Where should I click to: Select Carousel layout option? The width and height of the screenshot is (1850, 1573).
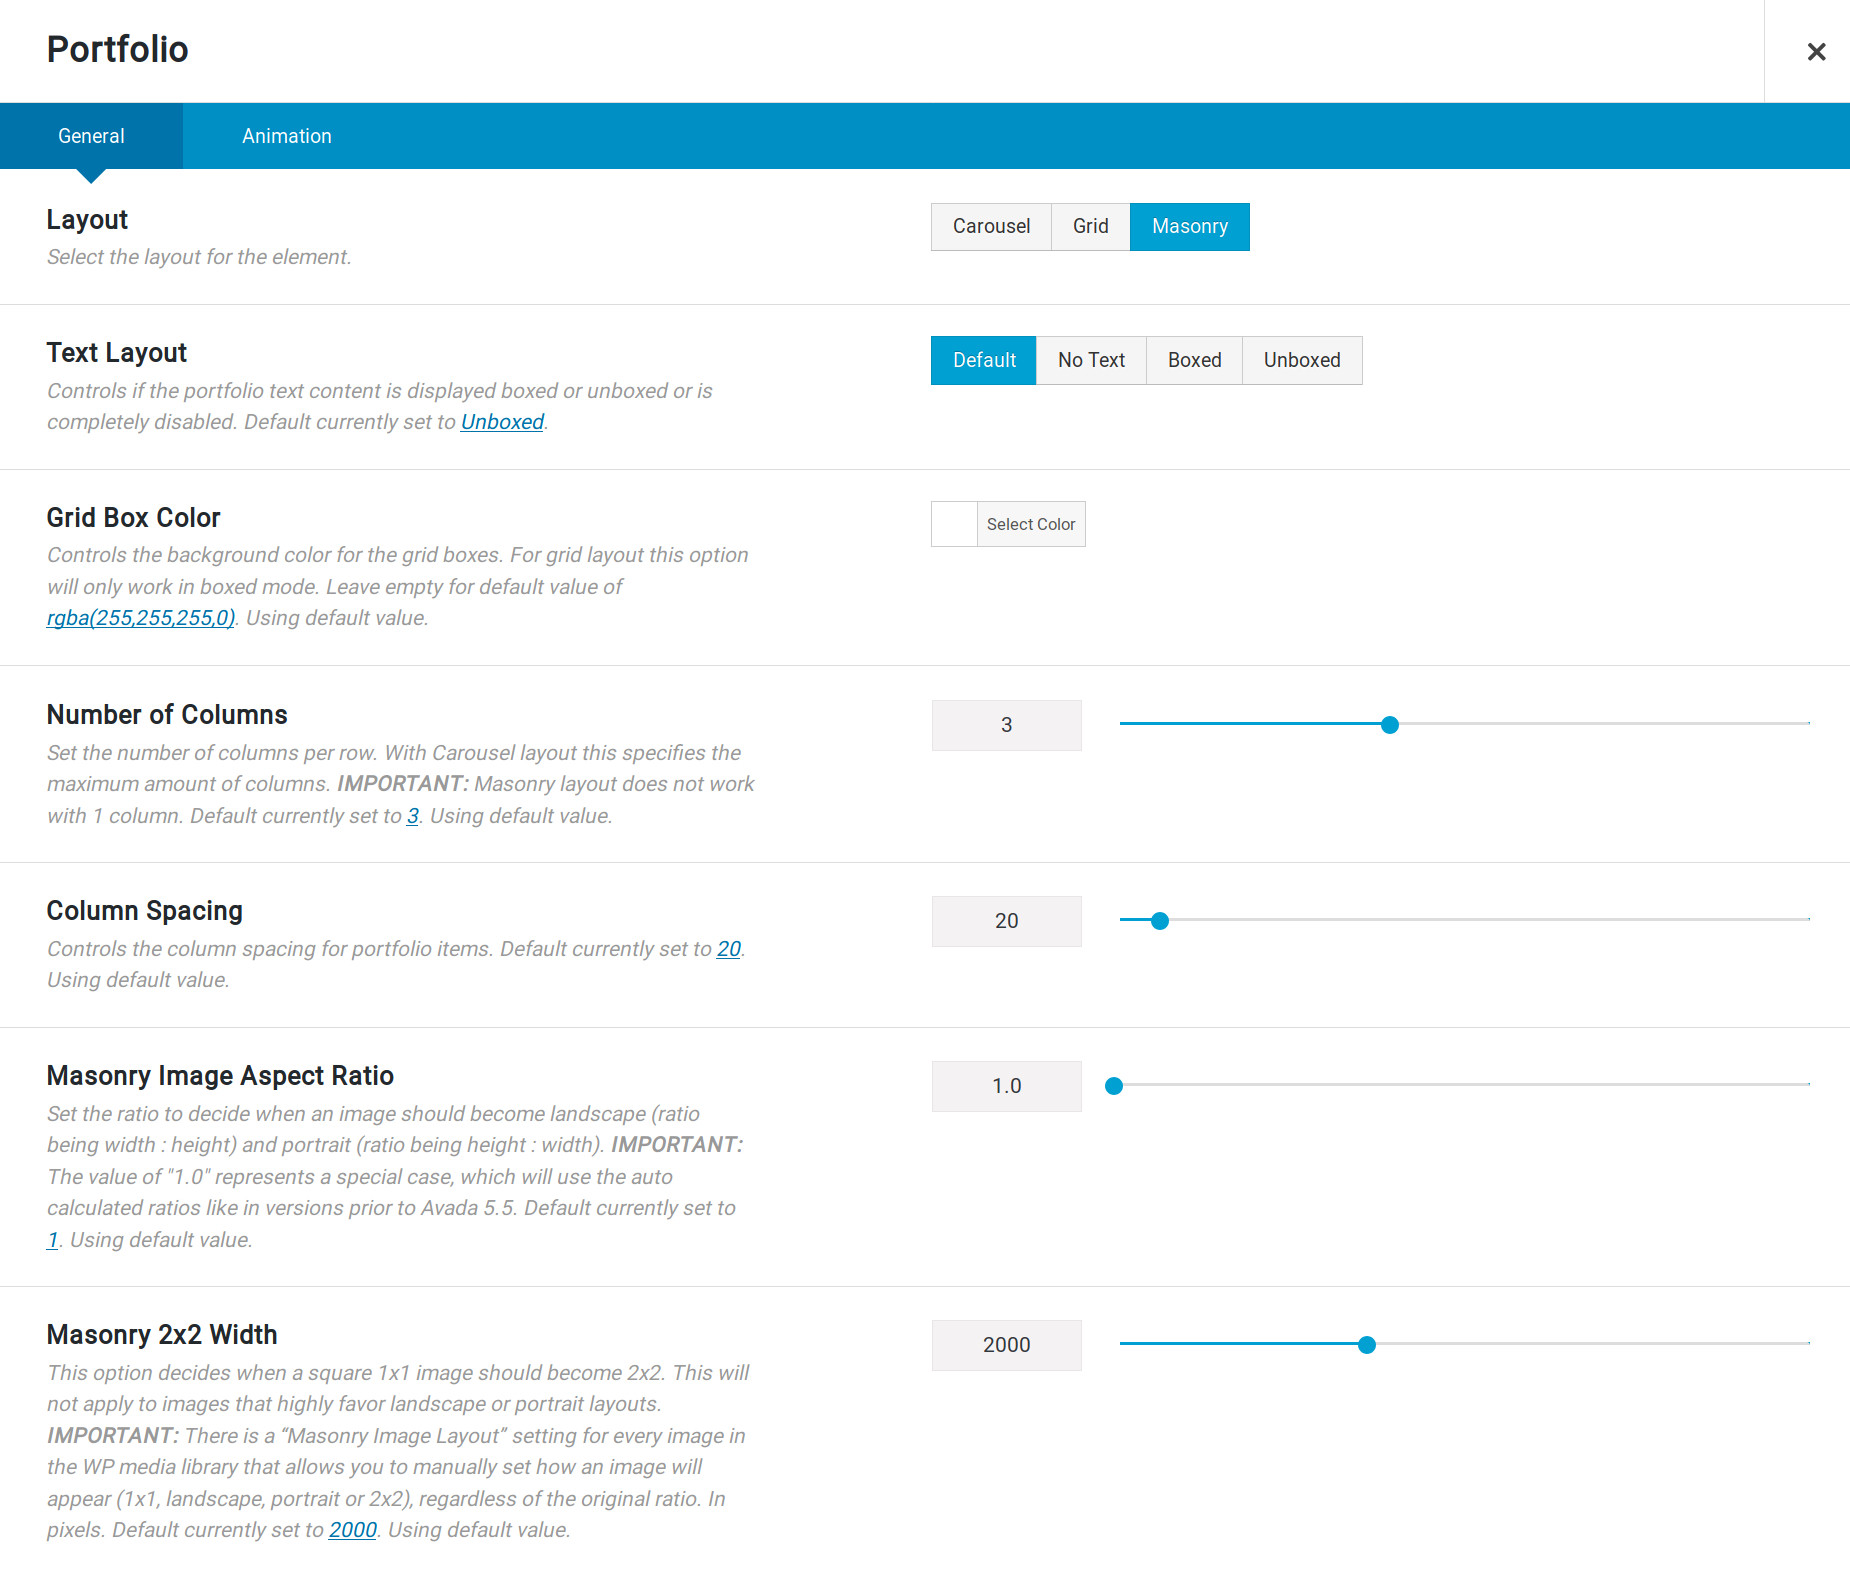[x=991, y=227]
